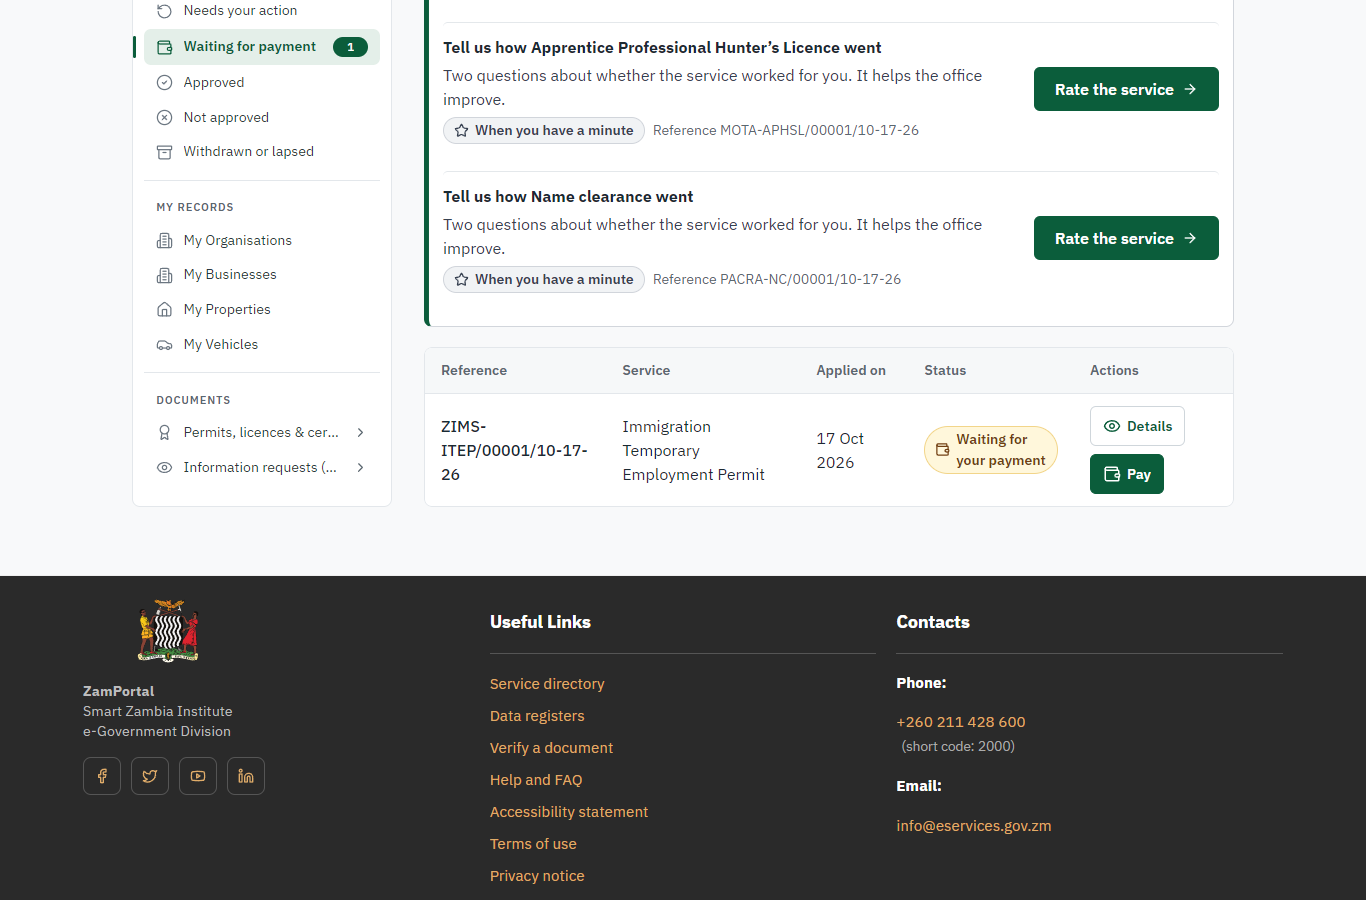The image size is (1366, 900).
Task: Click the My Organisations building icon
Action: click(x=165, y=241)
